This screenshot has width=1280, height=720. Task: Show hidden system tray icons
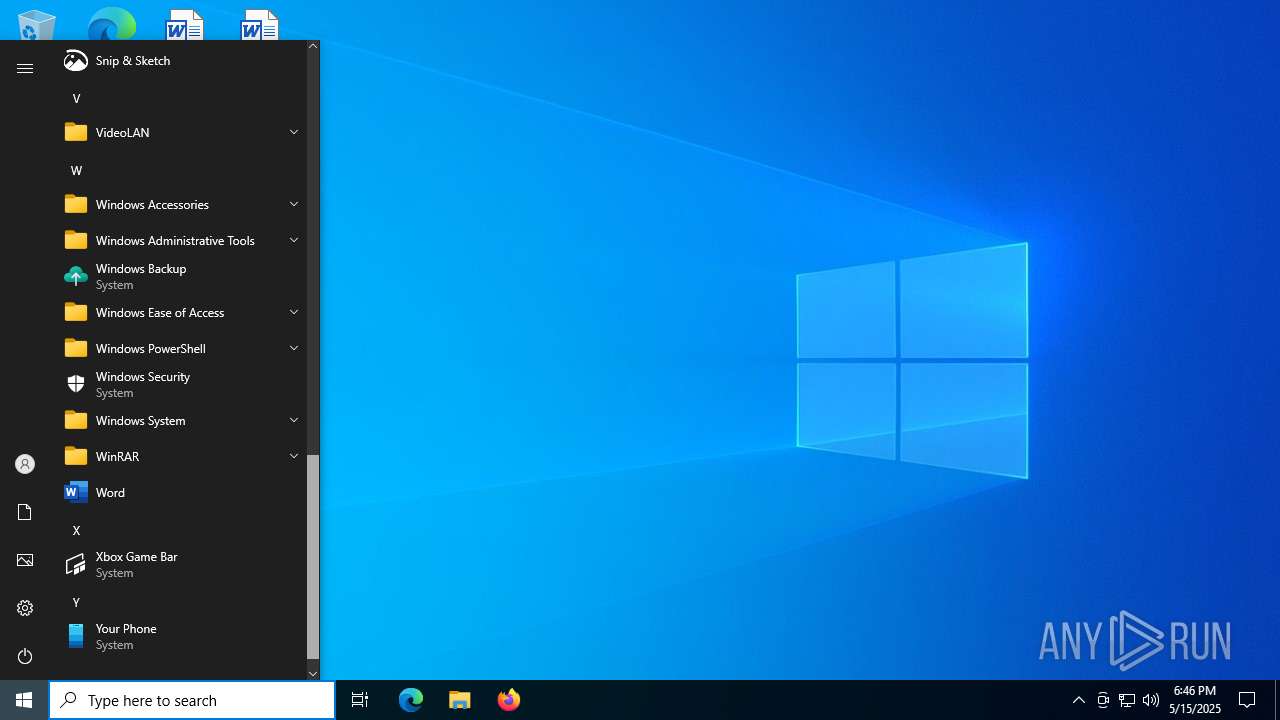(x=1078, y=700)
